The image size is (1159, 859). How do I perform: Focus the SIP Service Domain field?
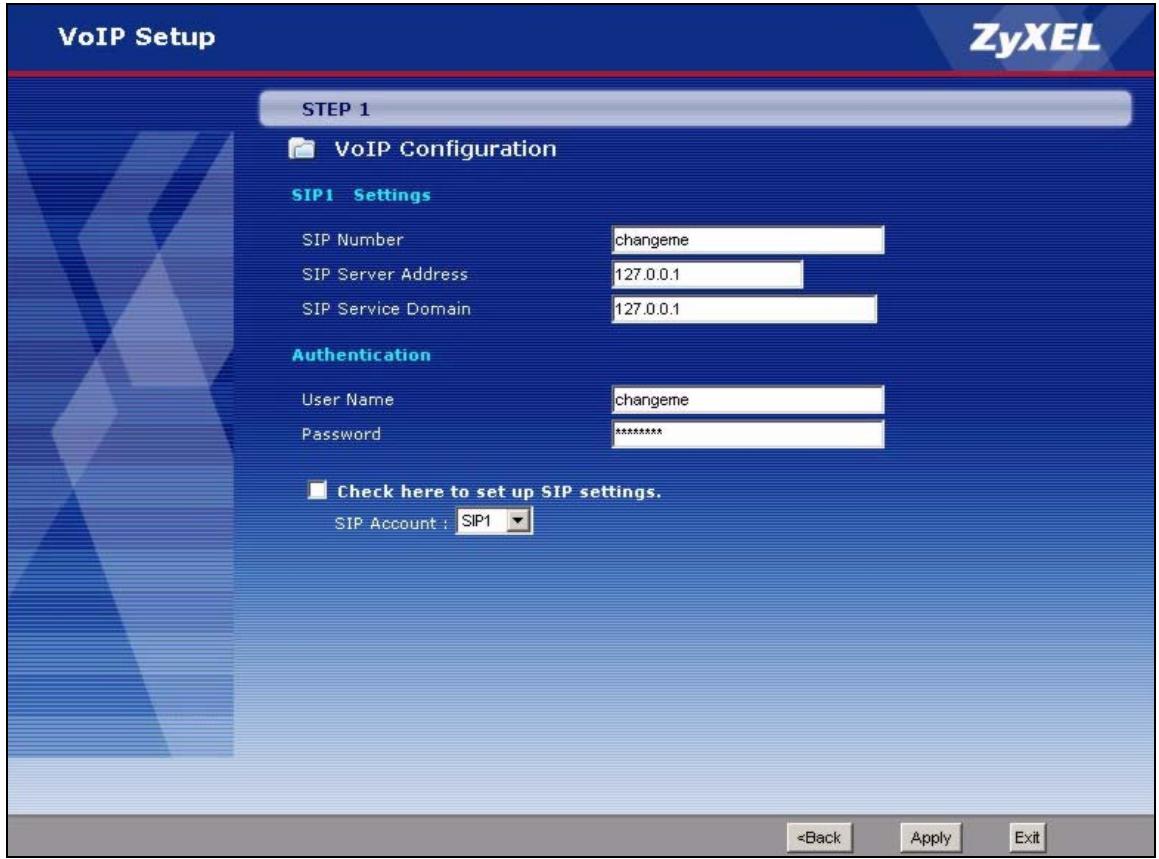click(x=744, y=309)
